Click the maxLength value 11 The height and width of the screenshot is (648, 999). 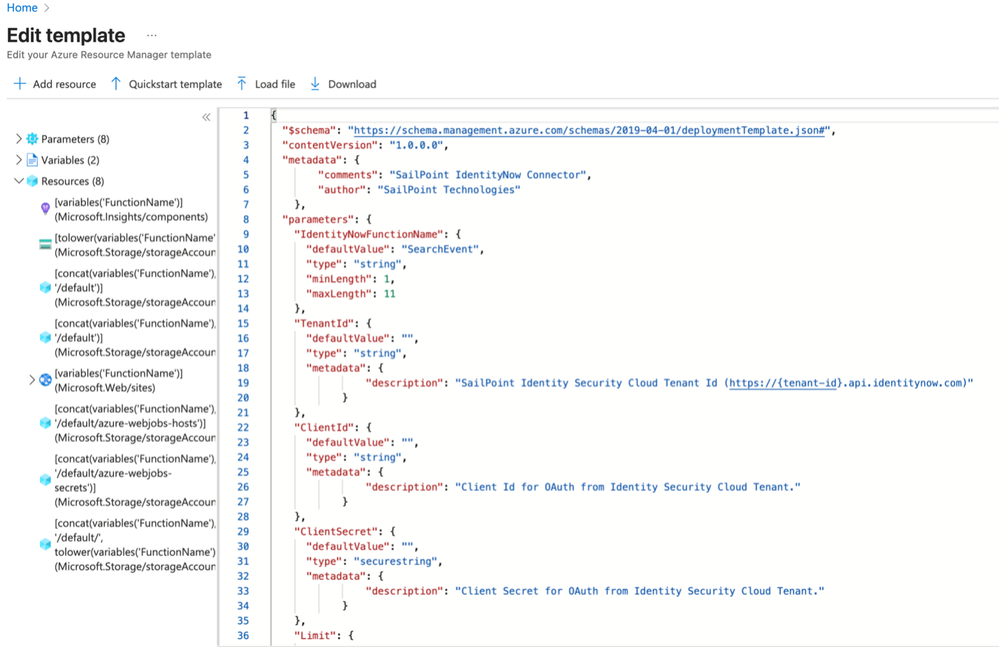(x=389, y=294)
